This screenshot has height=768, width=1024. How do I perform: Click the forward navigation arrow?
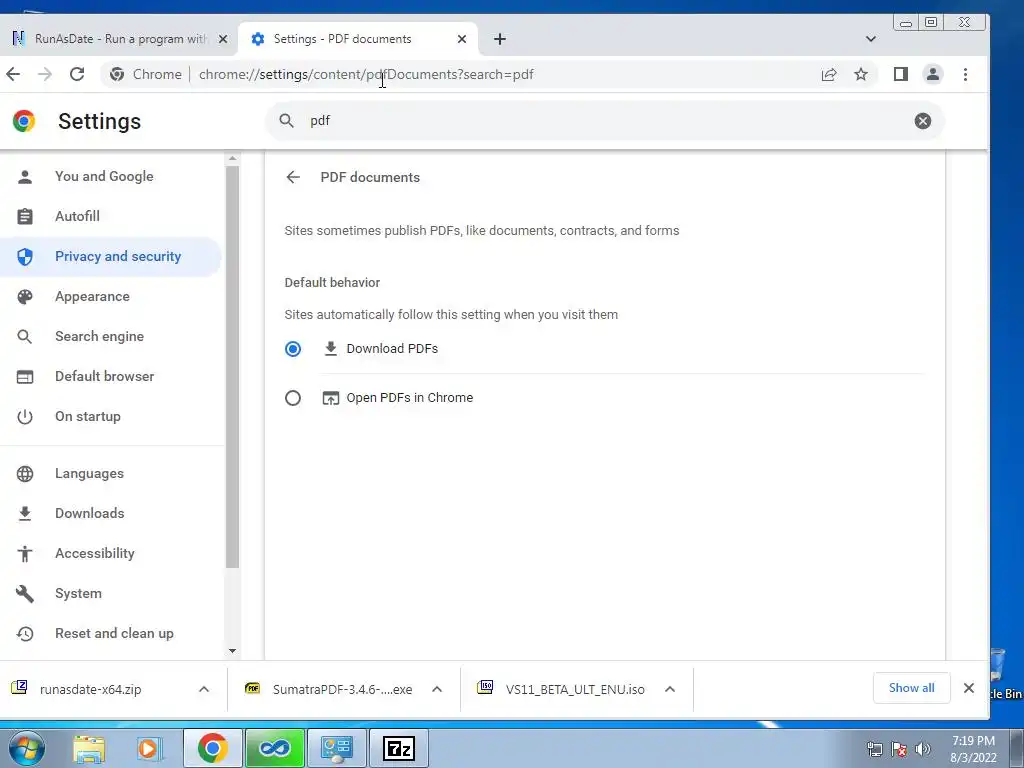45,74
